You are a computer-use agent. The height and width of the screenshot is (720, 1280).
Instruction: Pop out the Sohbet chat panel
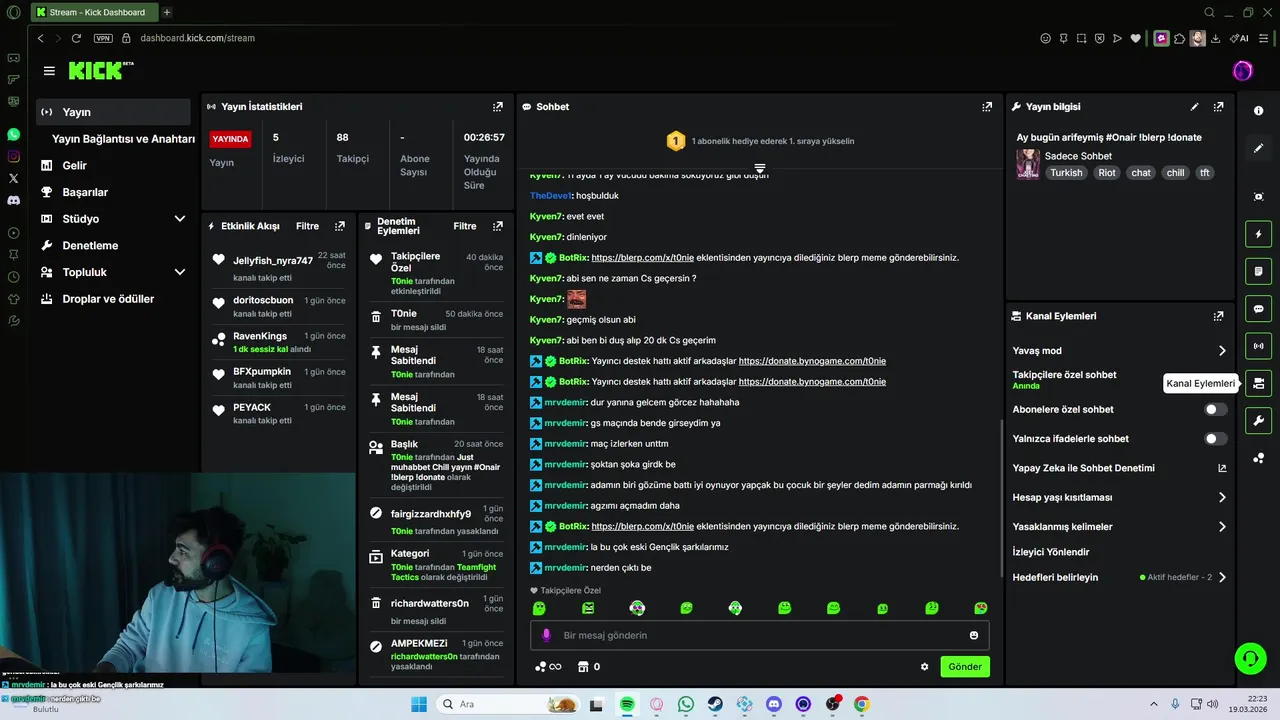987,107
